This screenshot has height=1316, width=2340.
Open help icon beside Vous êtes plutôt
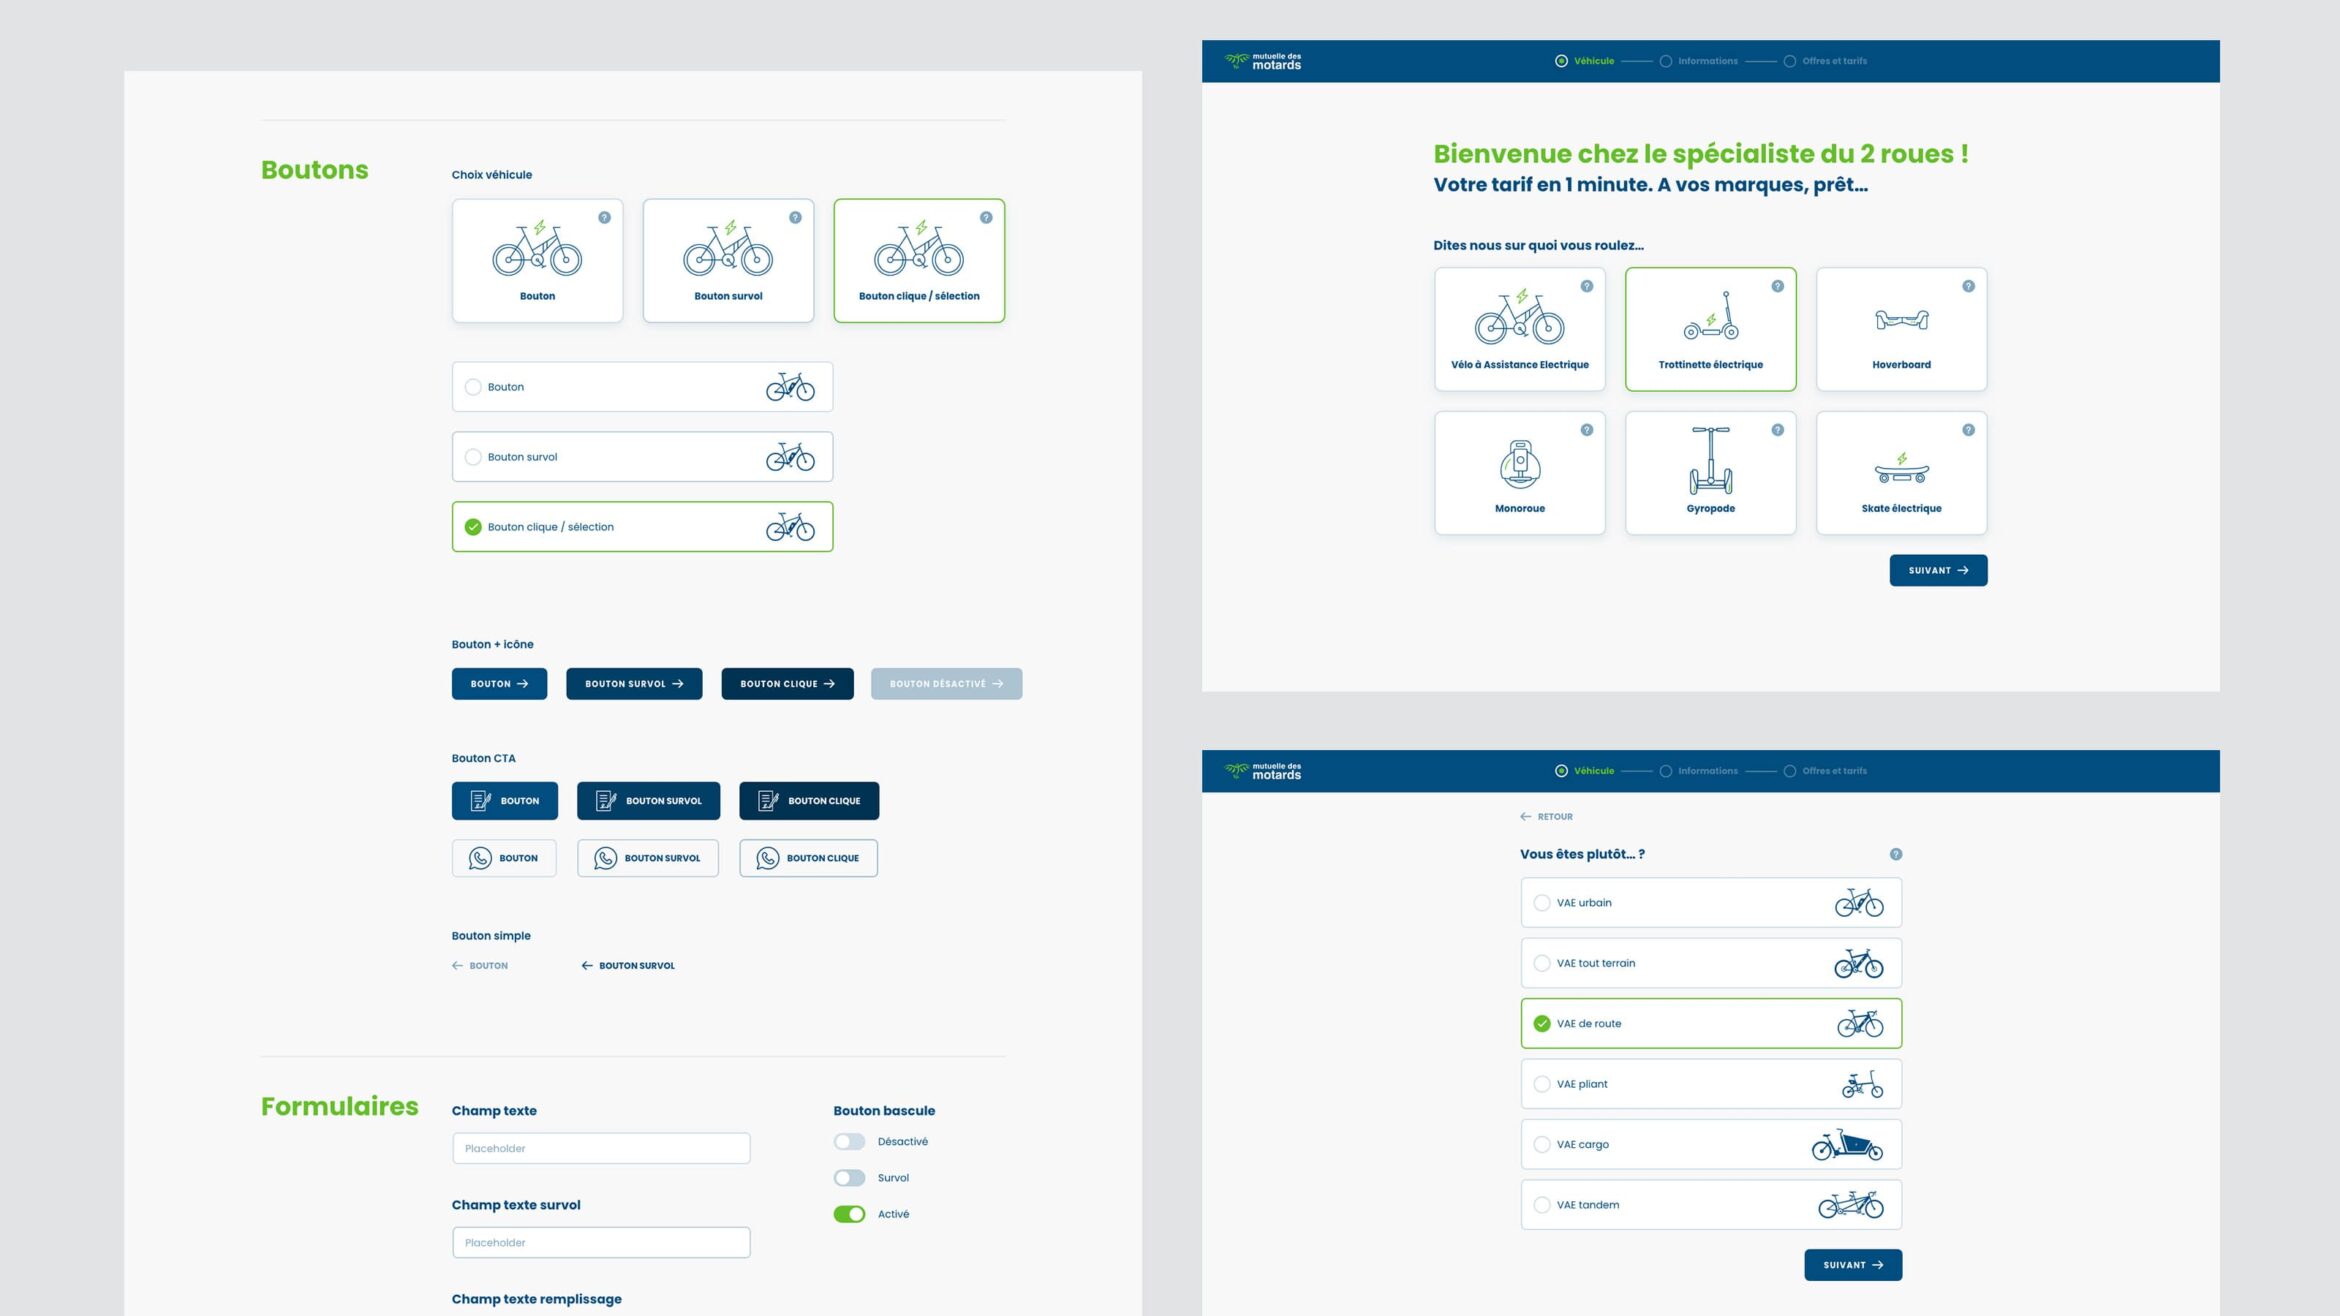pyautogui.click(x=1895, y=854)
